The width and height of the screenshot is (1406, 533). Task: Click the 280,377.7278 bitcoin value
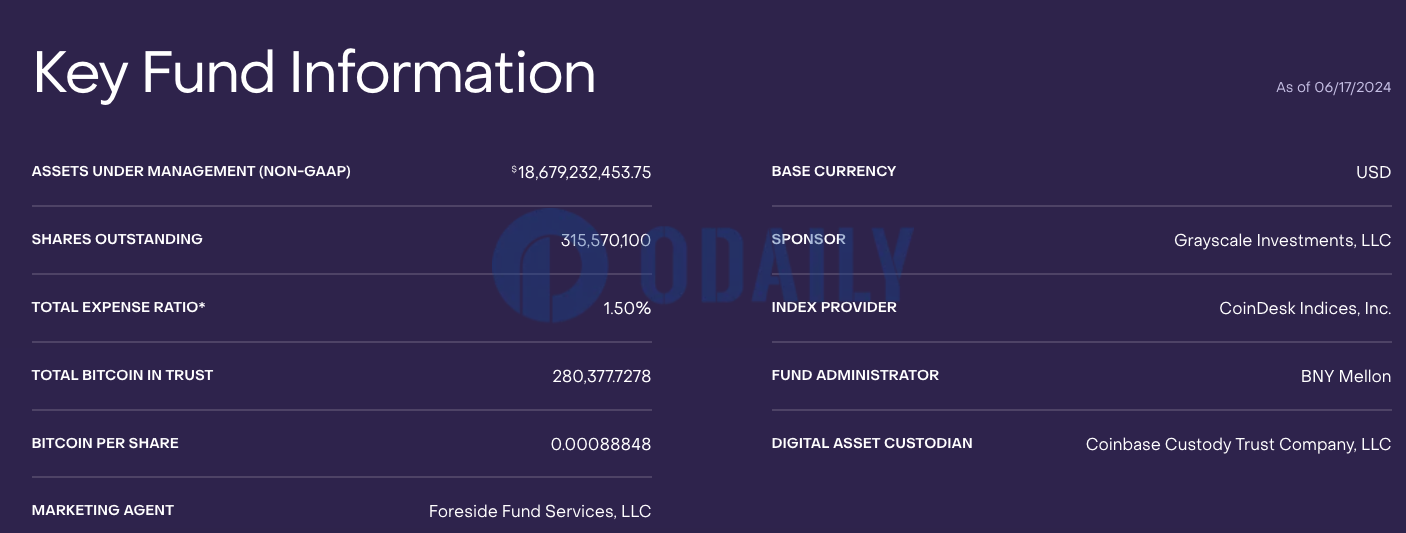(x=601, y=376)
